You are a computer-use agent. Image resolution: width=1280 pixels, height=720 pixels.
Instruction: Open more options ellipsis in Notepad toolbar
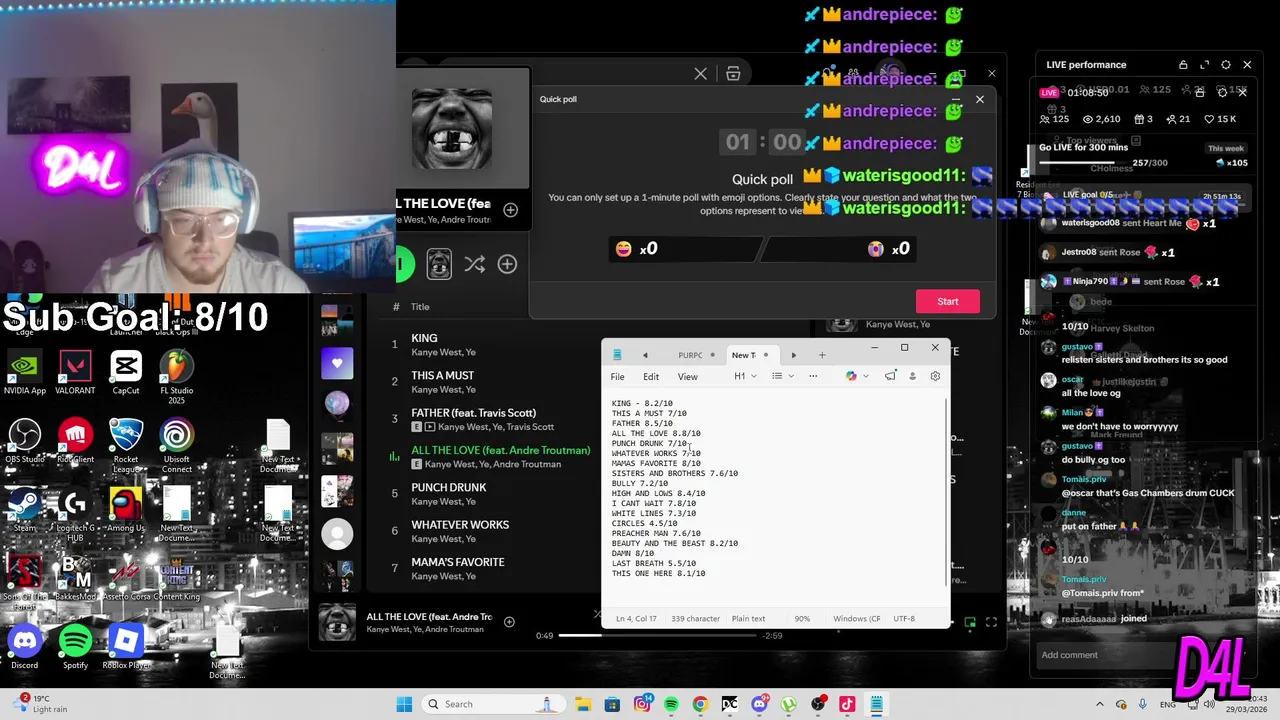[x=813, y=376]
